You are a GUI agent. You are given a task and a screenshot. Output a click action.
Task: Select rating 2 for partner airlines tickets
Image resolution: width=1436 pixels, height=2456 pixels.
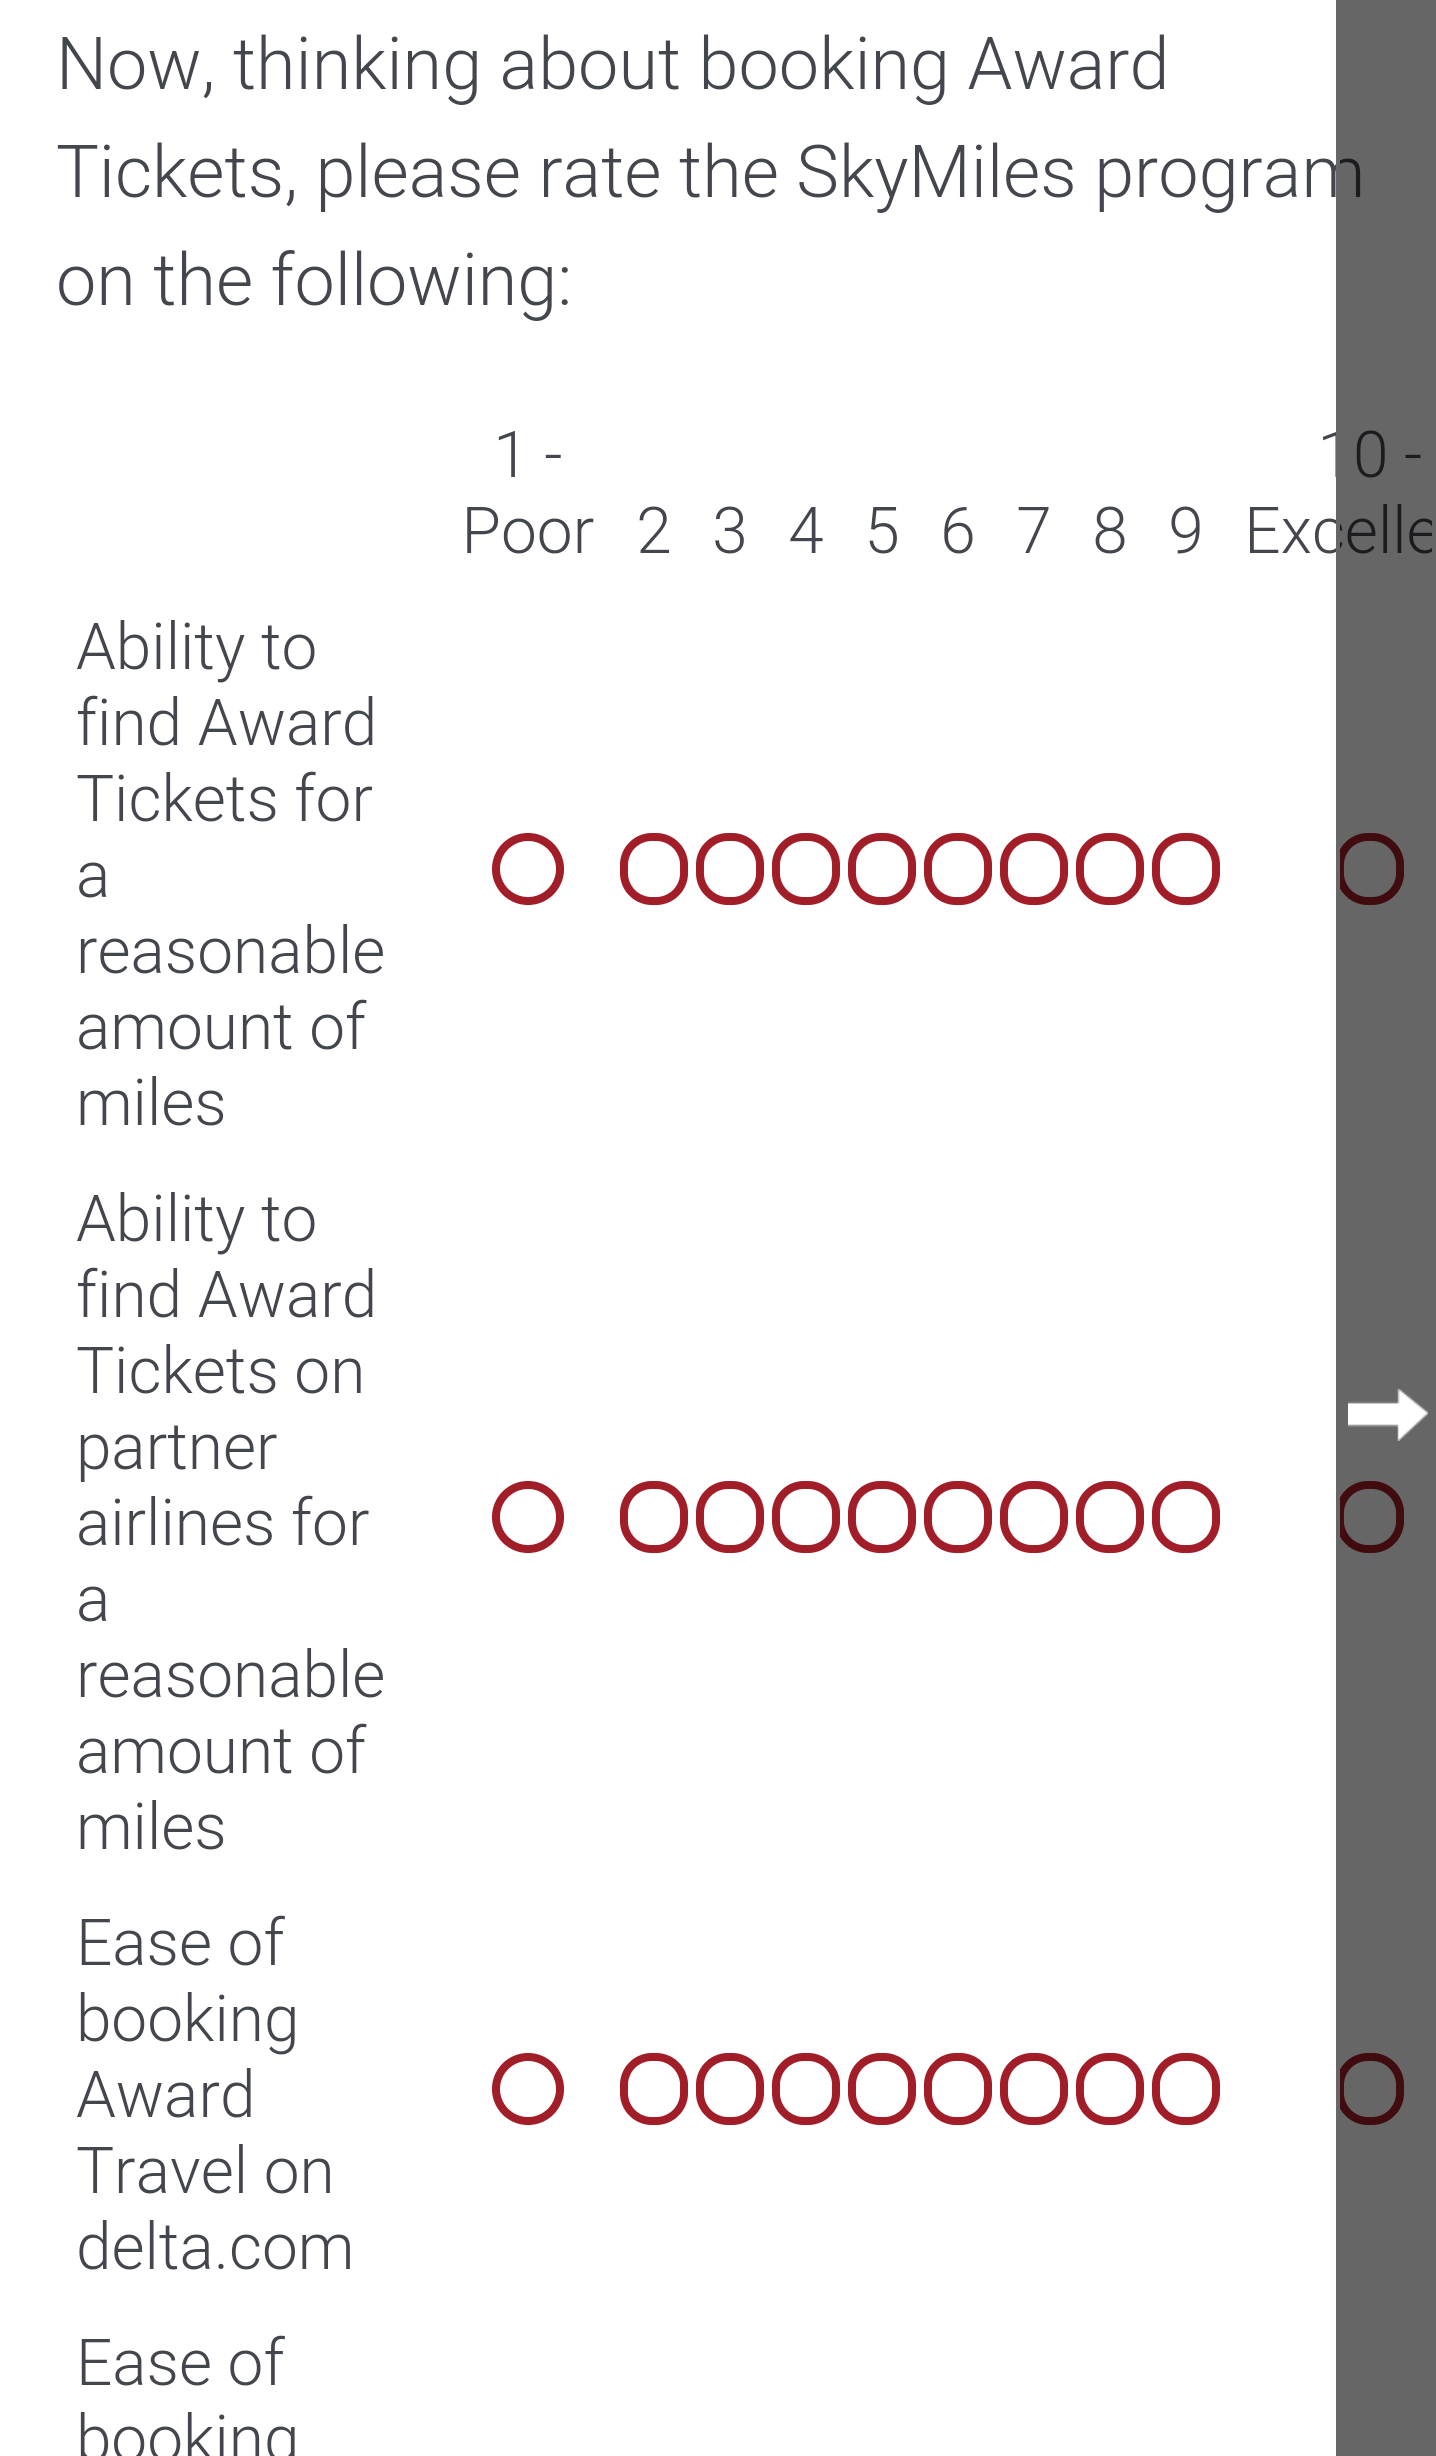[654, 1517]
